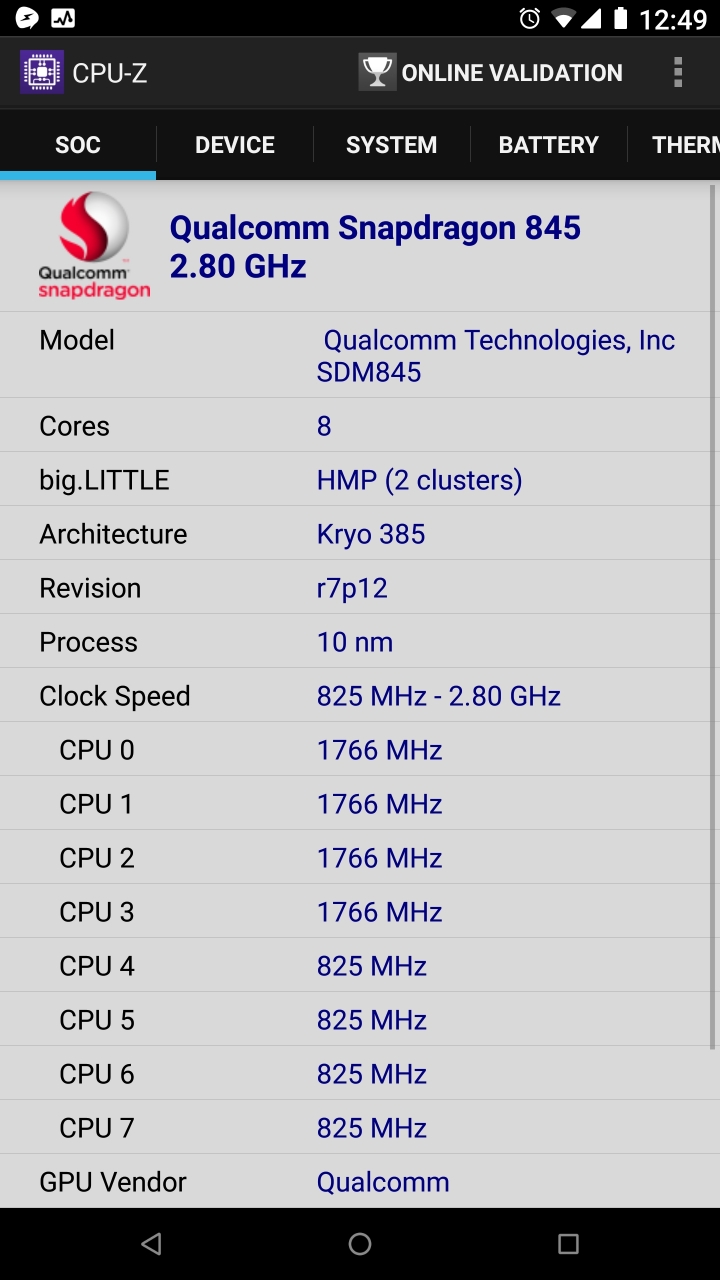Viewport: 720px width, 1280px height.
Task: Tap the CPU 4 frequency row
Action: point(360,965)
